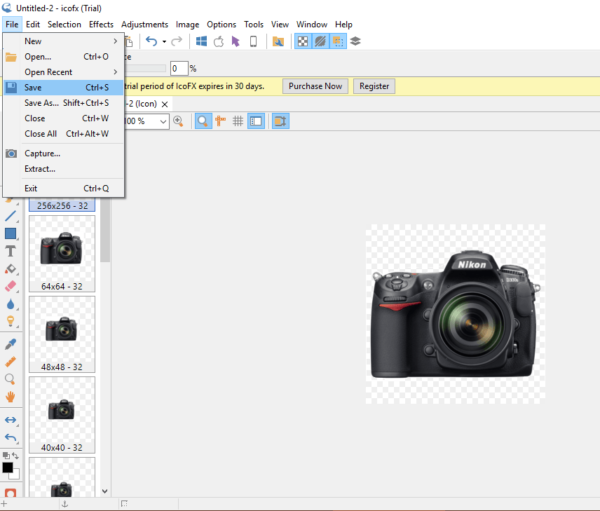The width and height of the screenshot is (600, 511).
Task: Click the black foreground color swatch
Action: tap(8, 467)
